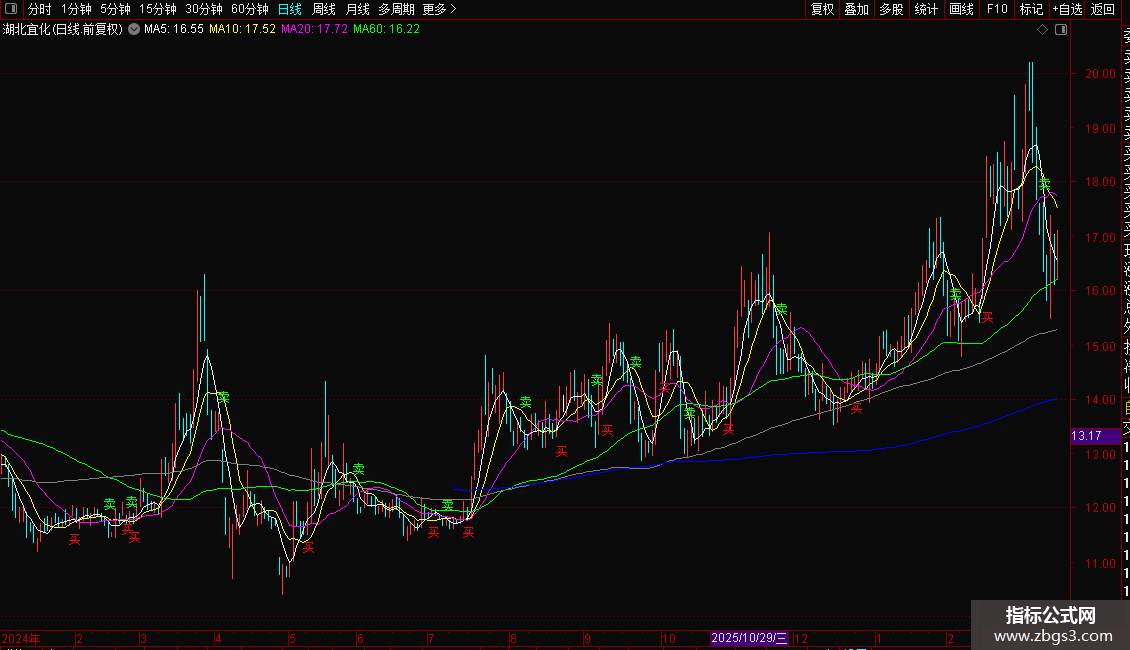Click the 2025/10/29 date marker on timeline
Image resolution: width=1130 pixels, height=650 pixels.
pos(749,638)
